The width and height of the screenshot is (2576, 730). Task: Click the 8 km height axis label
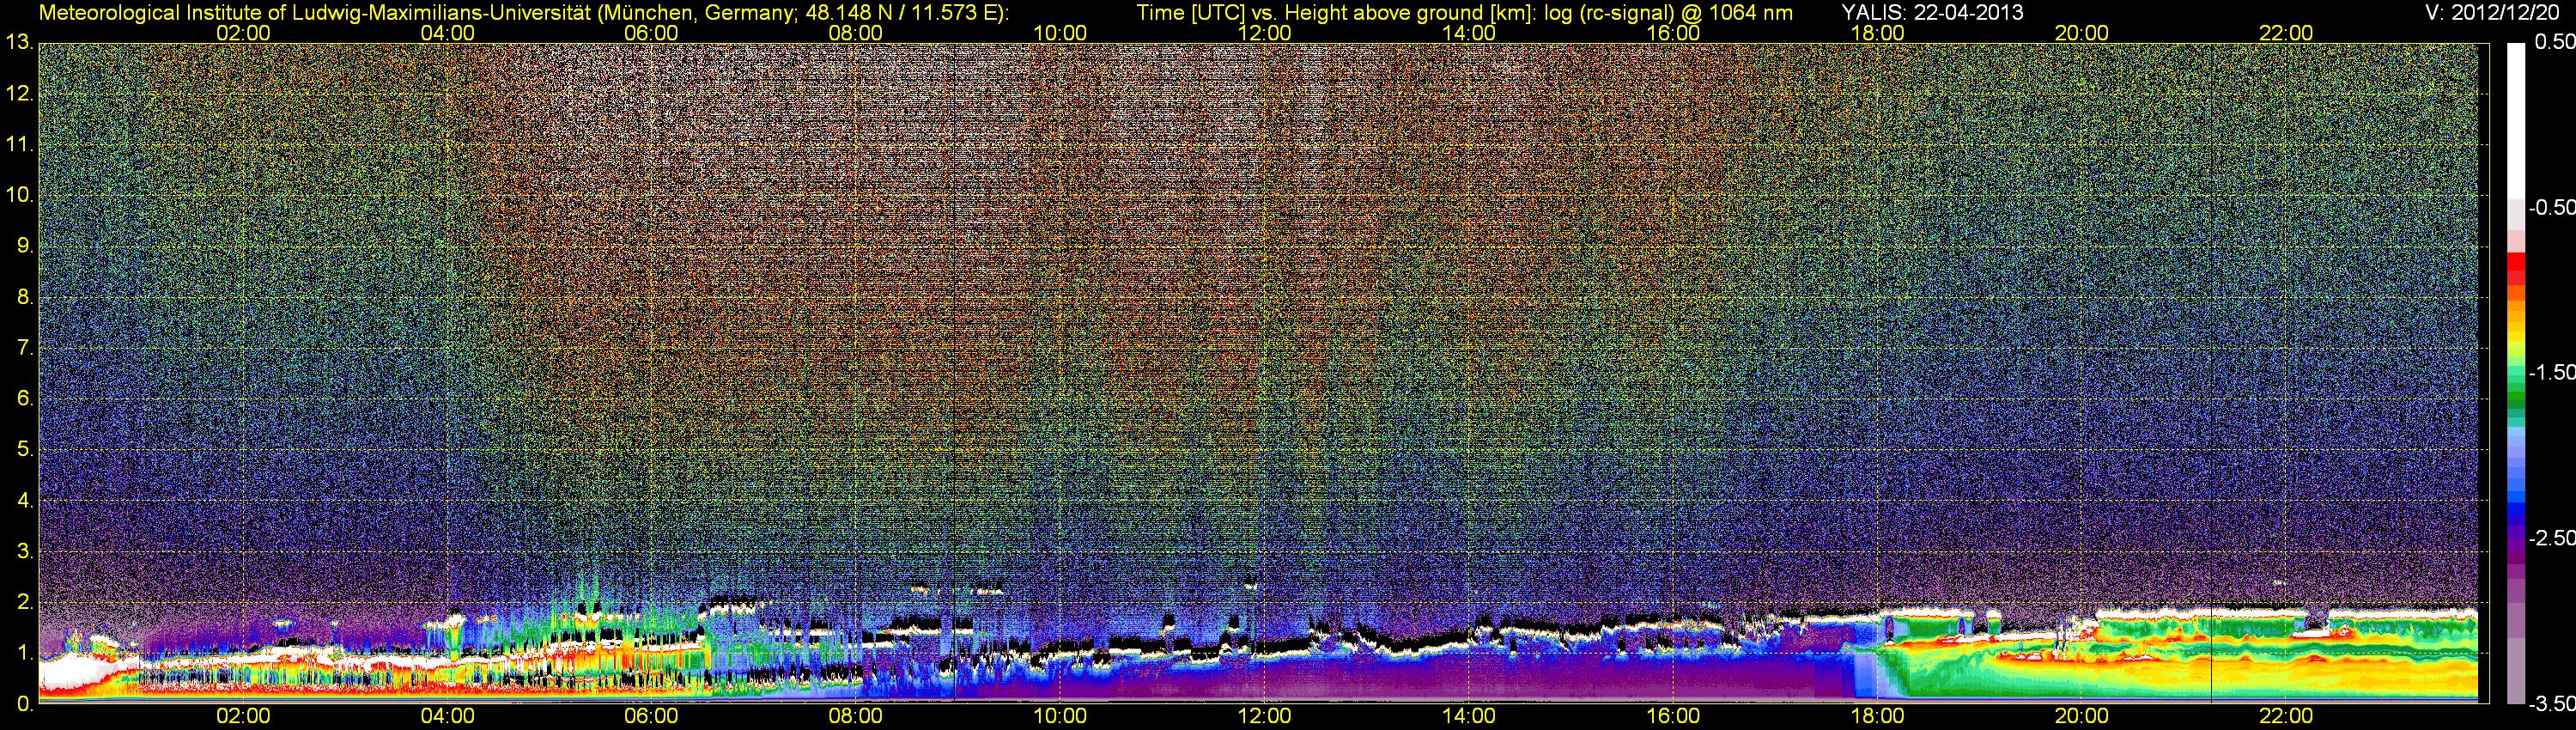[x=24, y=297]
